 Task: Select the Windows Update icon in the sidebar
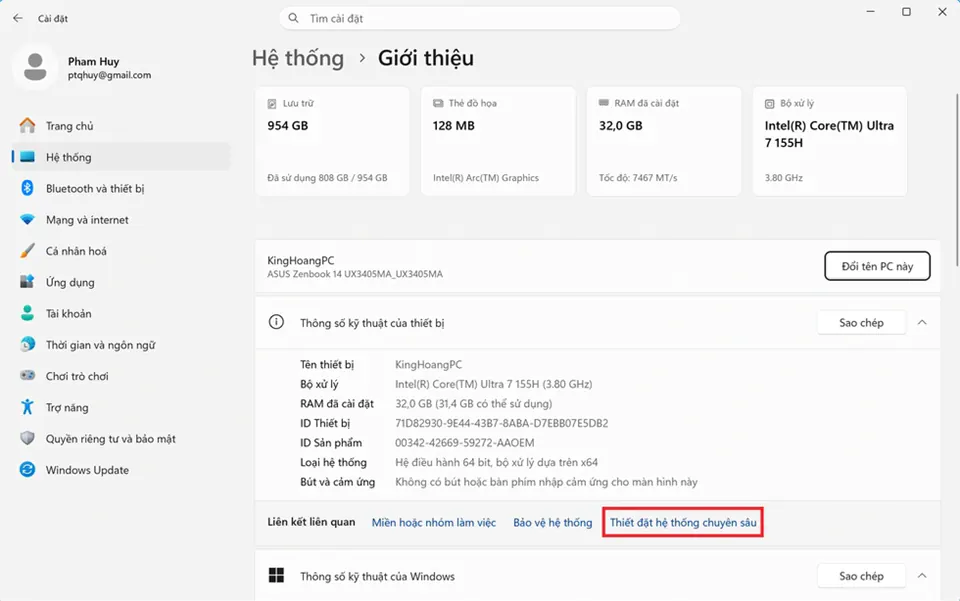tap(27, 470)
